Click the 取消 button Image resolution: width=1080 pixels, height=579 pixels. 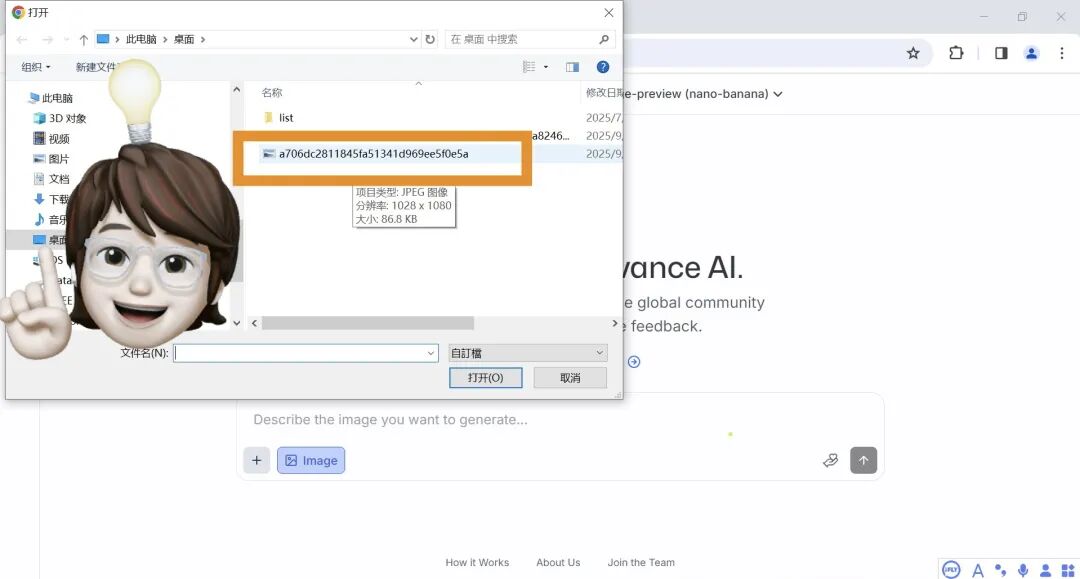tap(570, 378)
